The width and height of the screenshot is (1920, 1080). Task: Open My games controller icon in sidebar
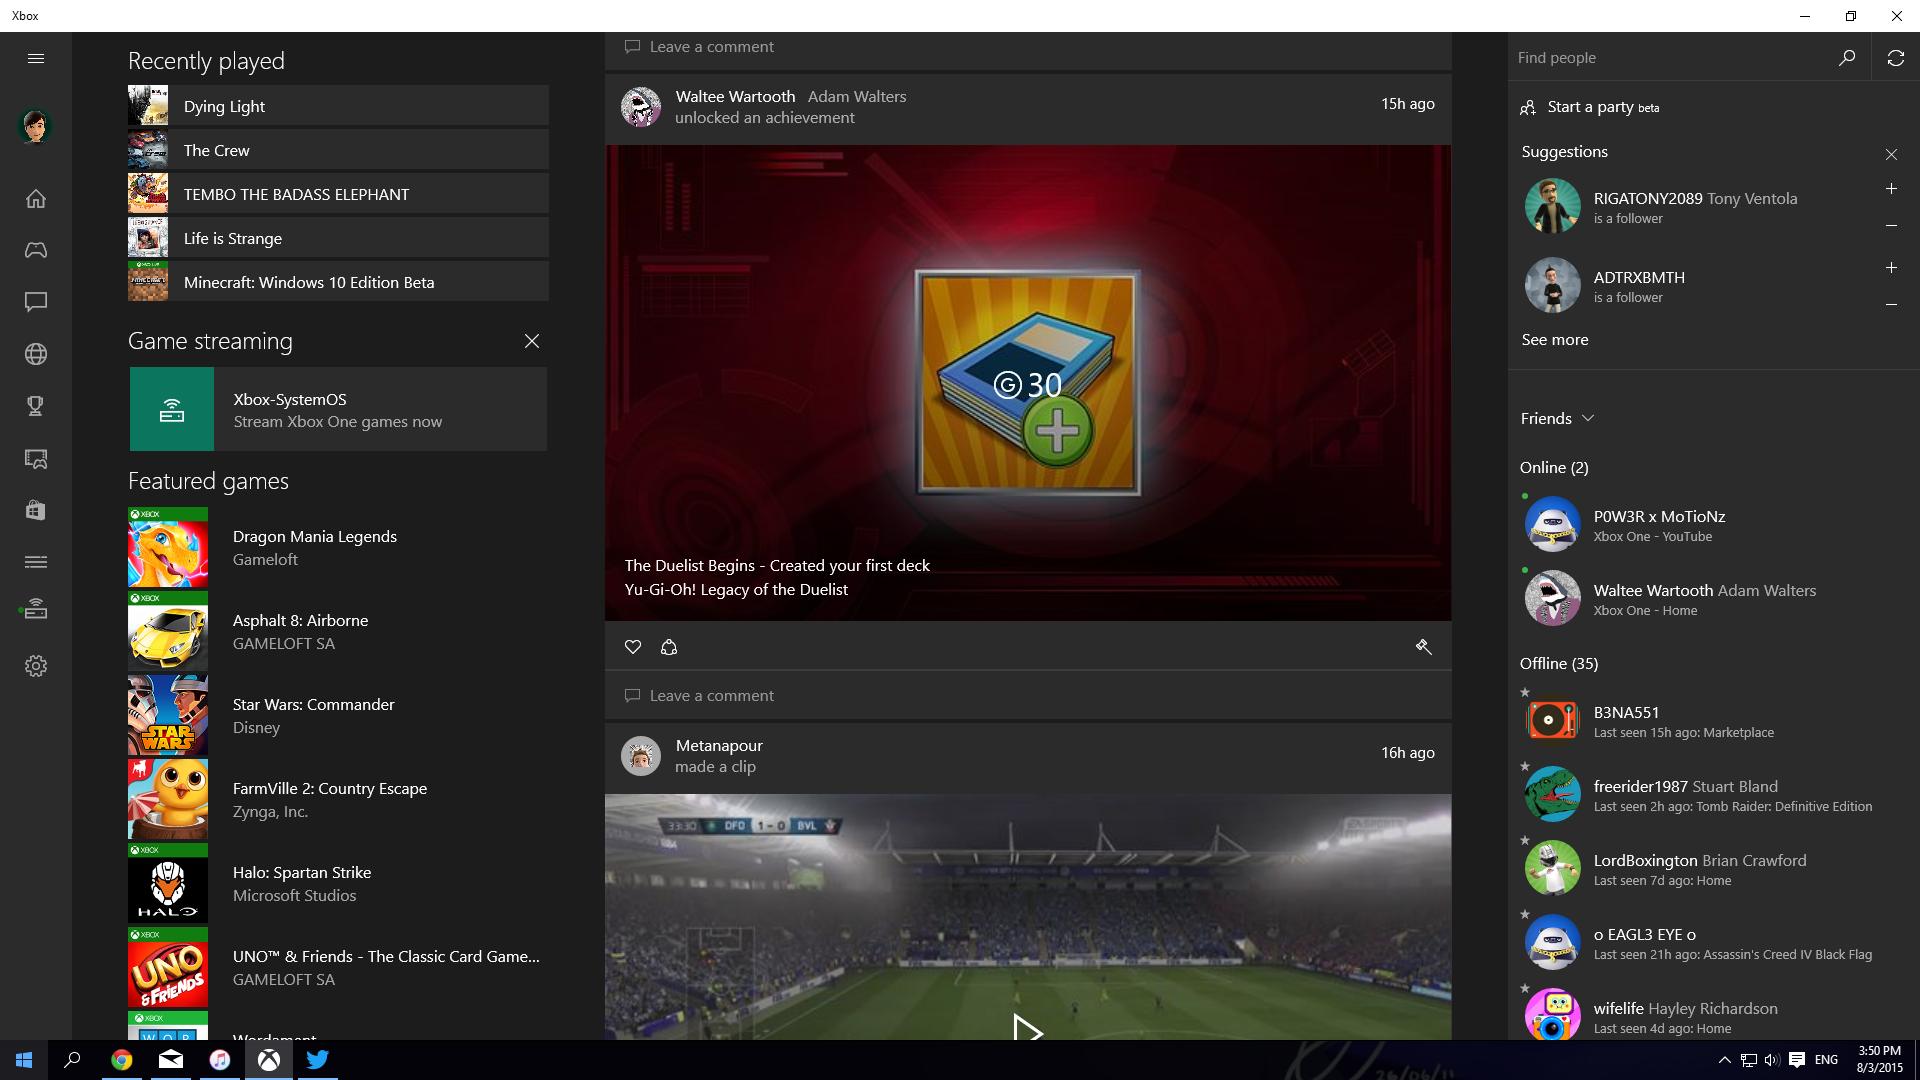(36, 250)
